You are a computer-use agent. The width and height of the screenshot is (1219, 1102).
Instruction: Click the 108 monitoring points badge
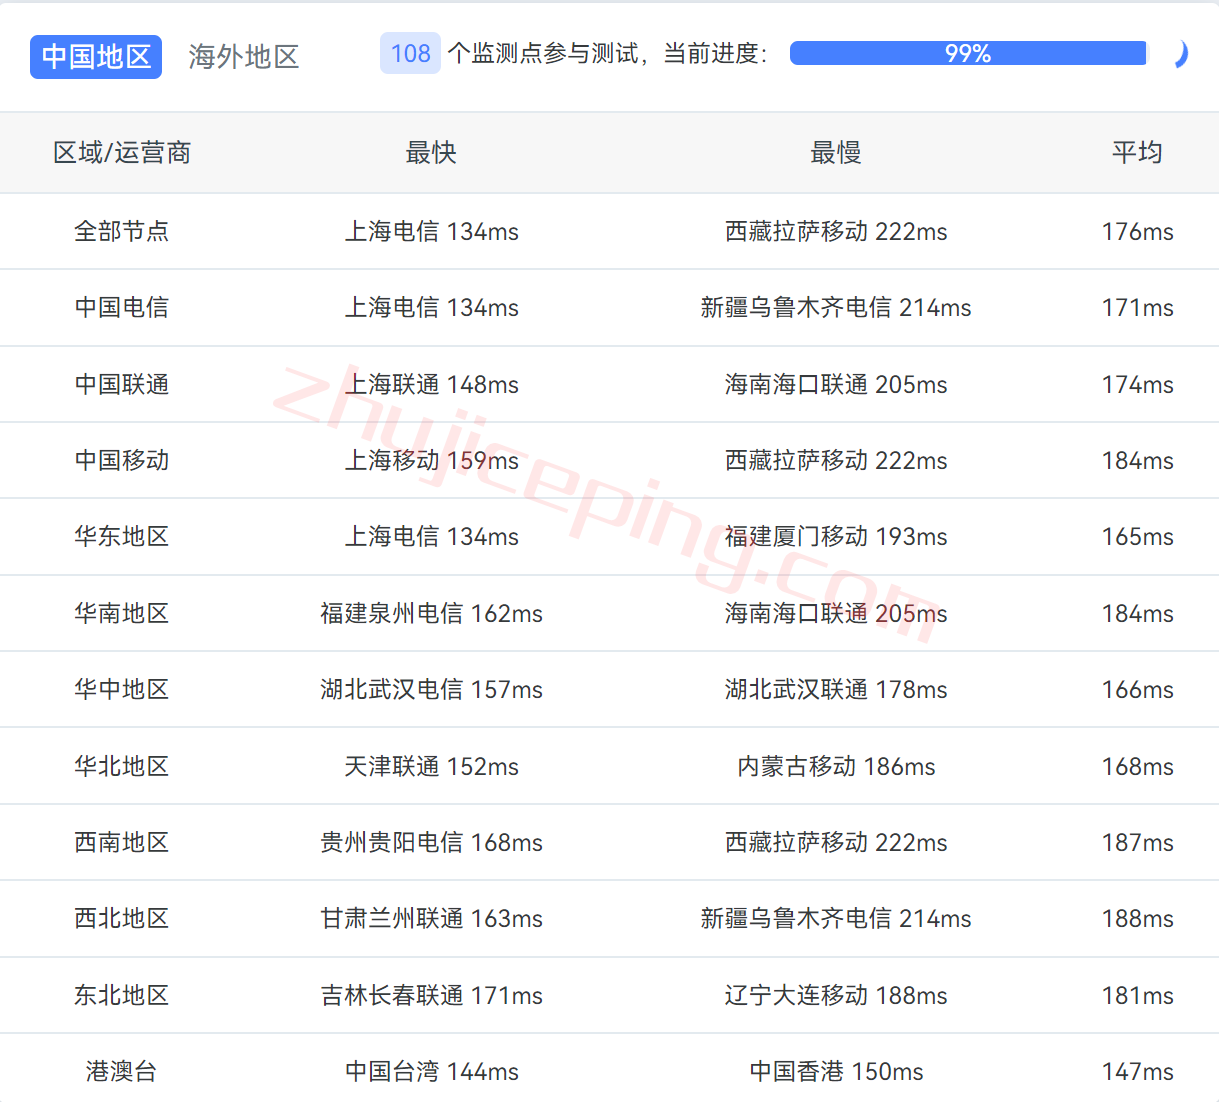pyautogui.click(x=410, y=54)
